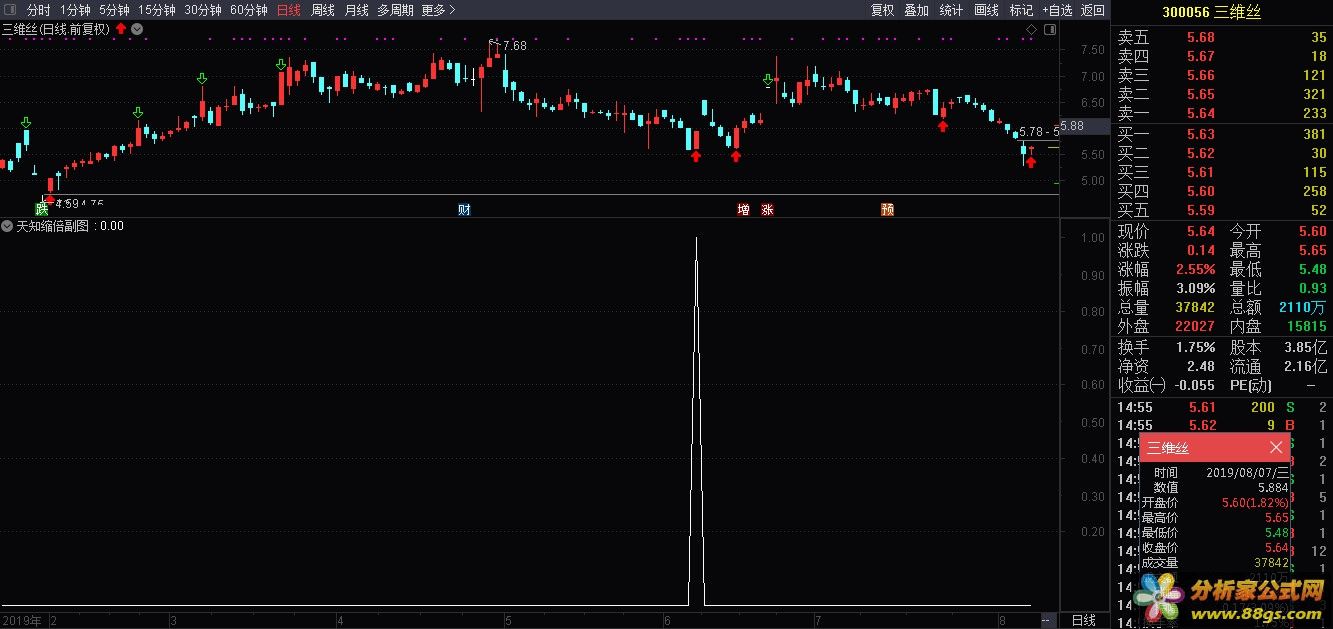Click the 最高价 5.65 popup row

click(x=1215, y=518)
